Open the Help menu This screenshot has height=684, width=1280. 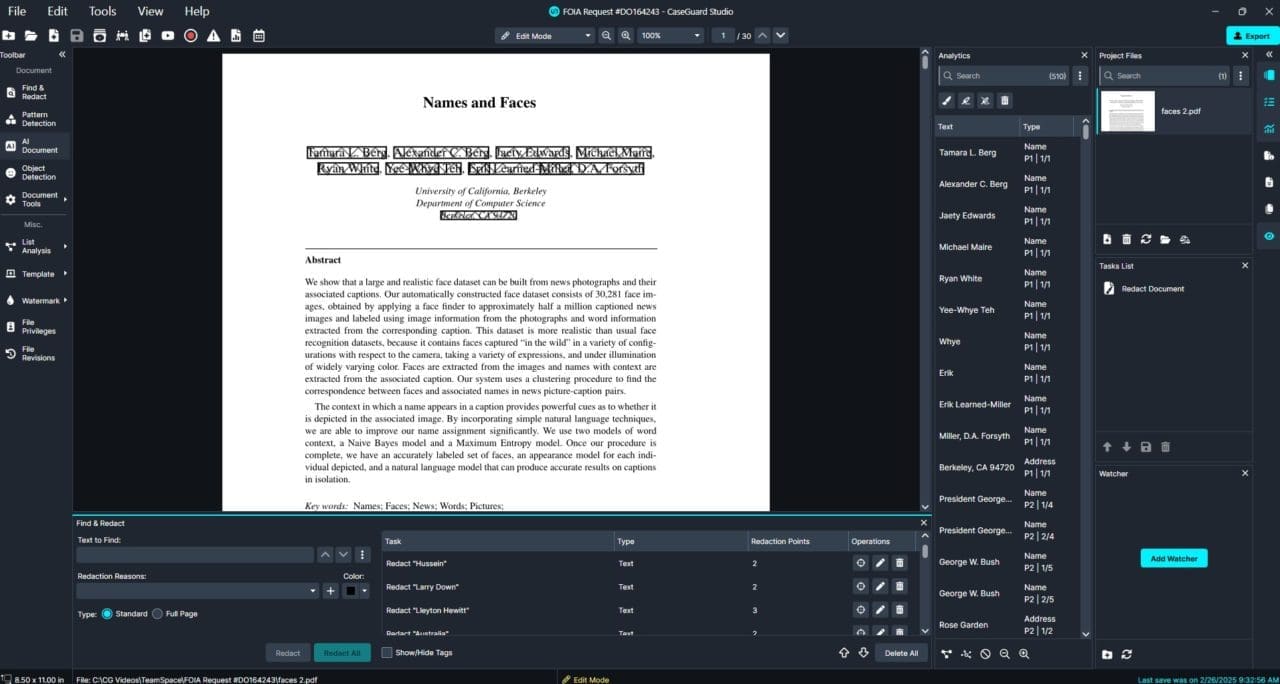[196, 11]
